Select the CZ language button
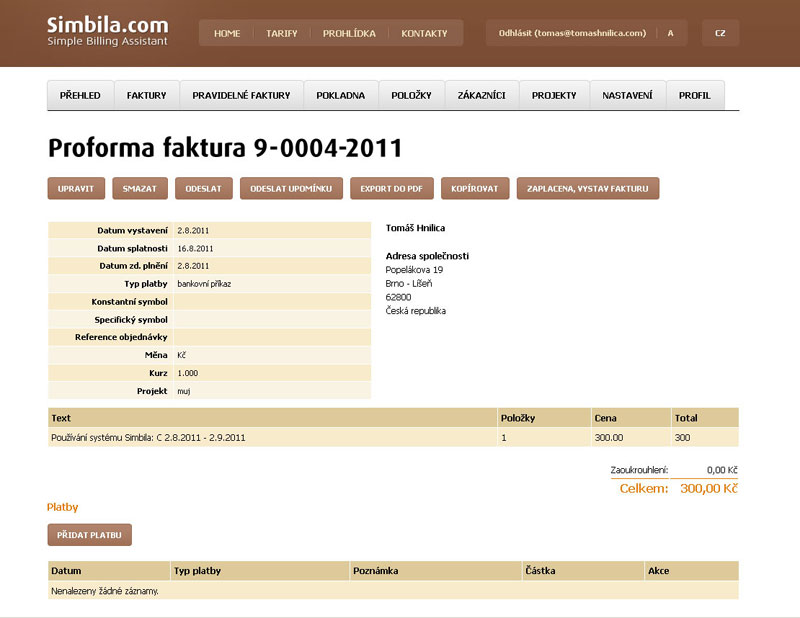Viewport: 800px width, 618px height. (720, 33)
